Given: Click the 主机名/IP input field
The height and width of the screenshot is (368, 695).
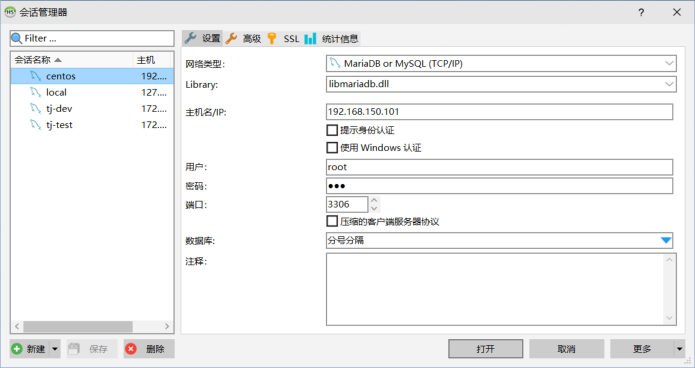Looking at the screenshot, I should coord(500,112).
